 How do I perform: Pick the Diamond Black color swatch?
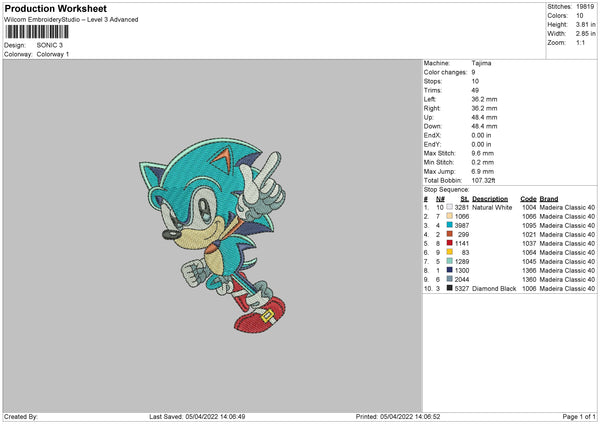(450, 288)
